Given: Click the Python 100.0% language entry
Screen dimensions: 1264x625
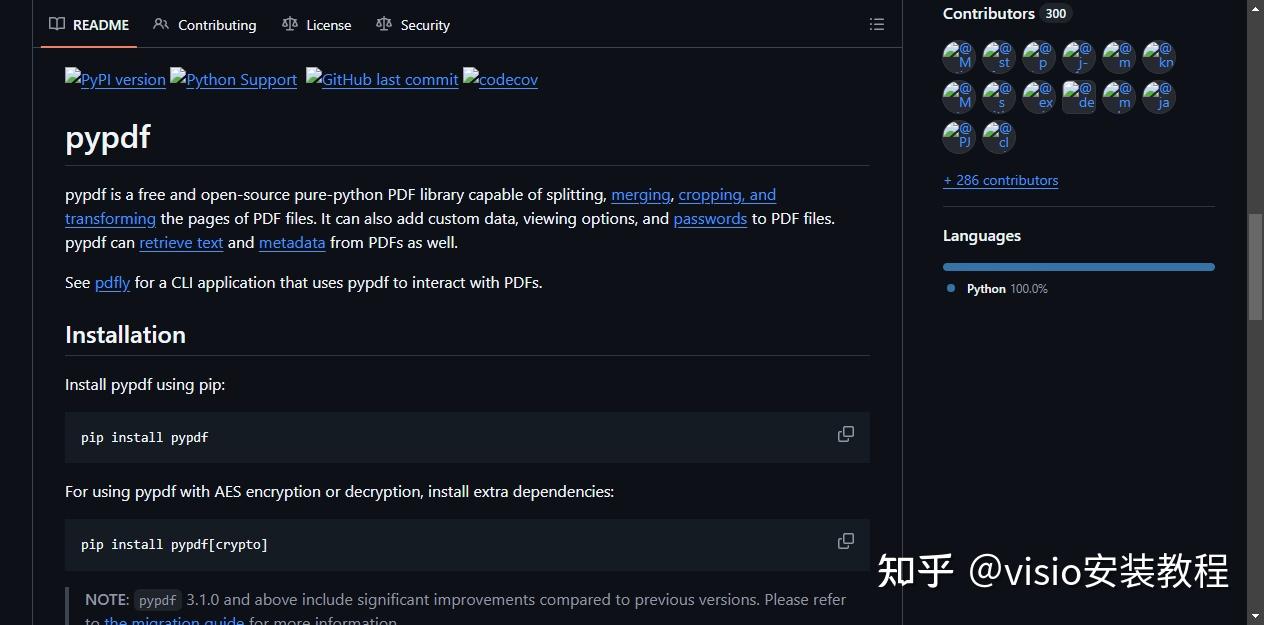Looking at the screenshot, I should coord(998,289).
